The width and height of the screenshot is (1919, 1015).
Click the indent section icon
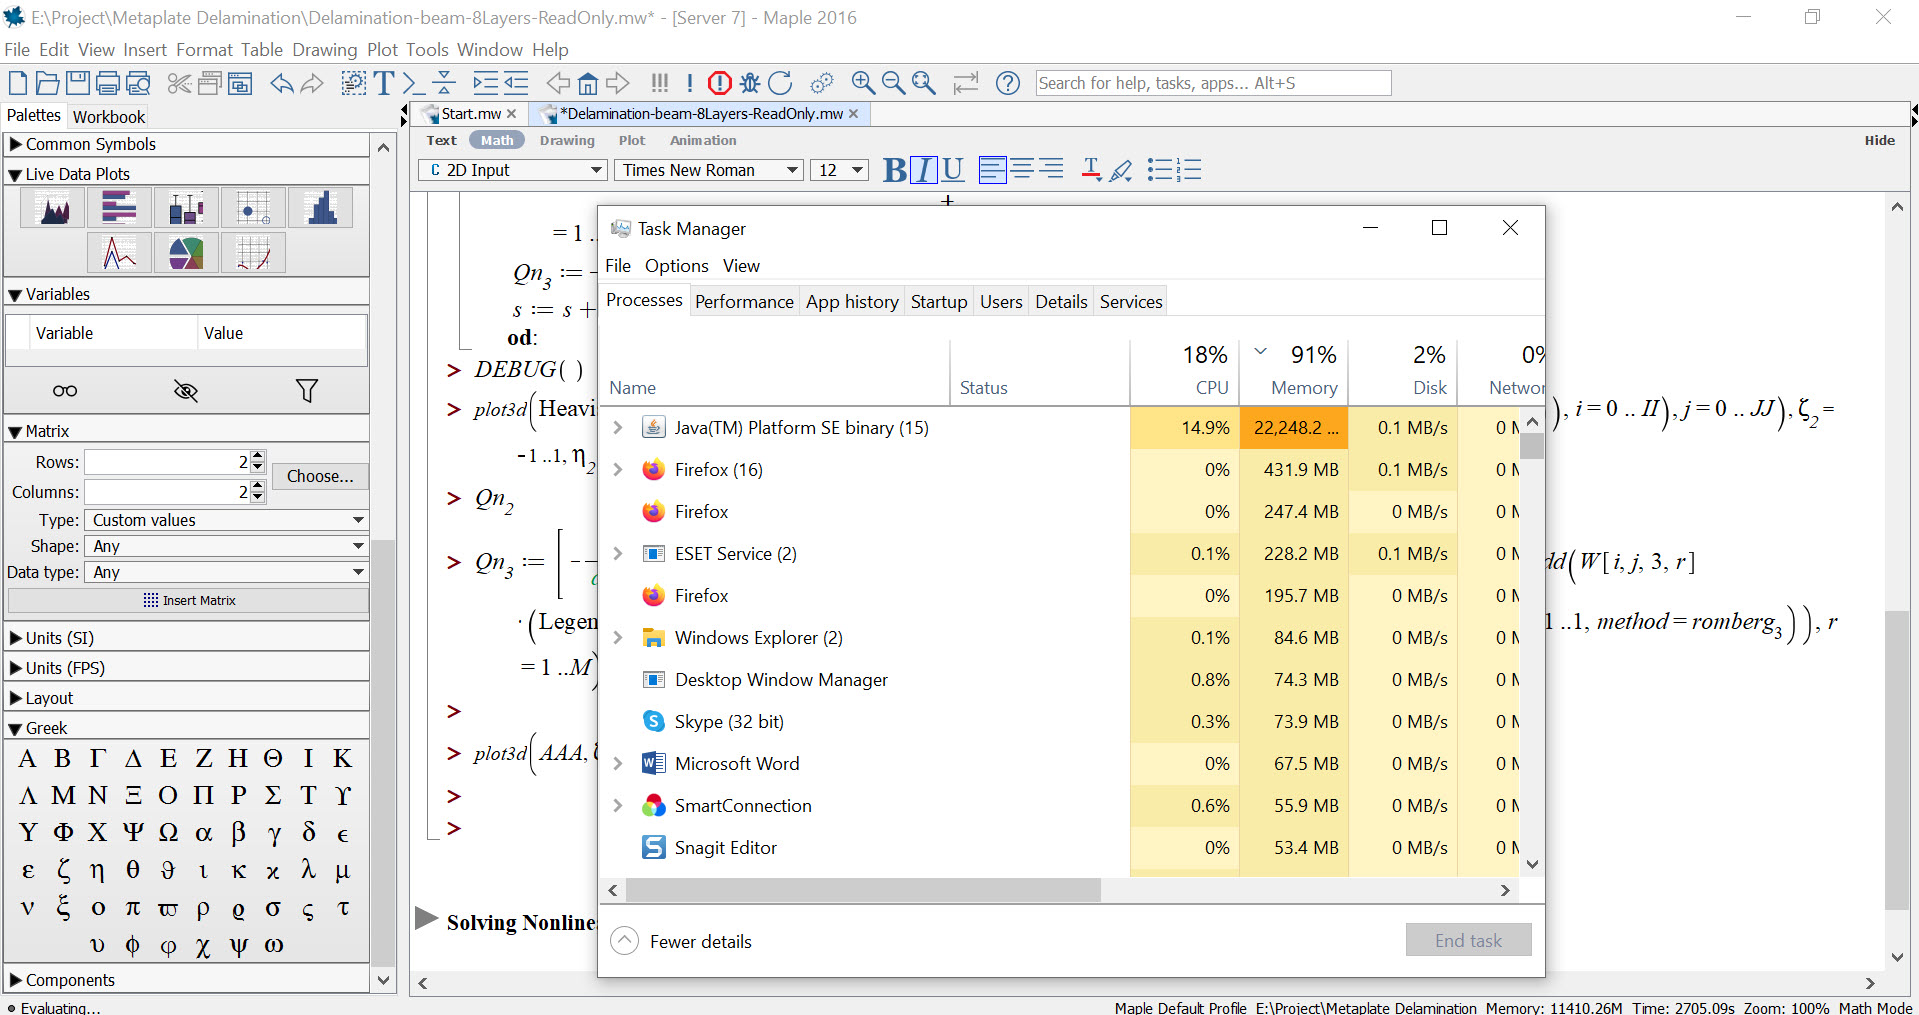(x=486, y=83)
